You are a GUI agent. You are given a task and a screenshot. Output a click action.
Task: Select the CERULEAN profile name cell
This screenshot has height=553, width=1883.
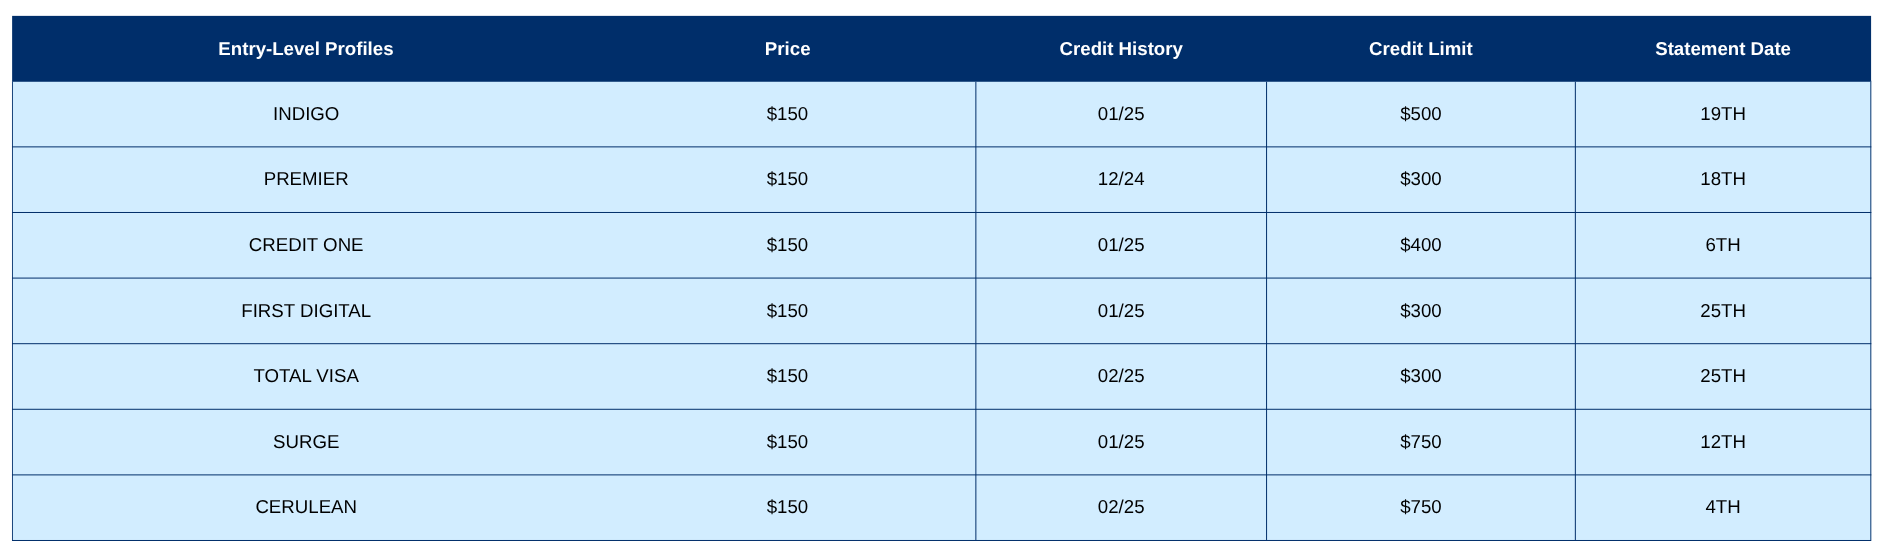305,507
